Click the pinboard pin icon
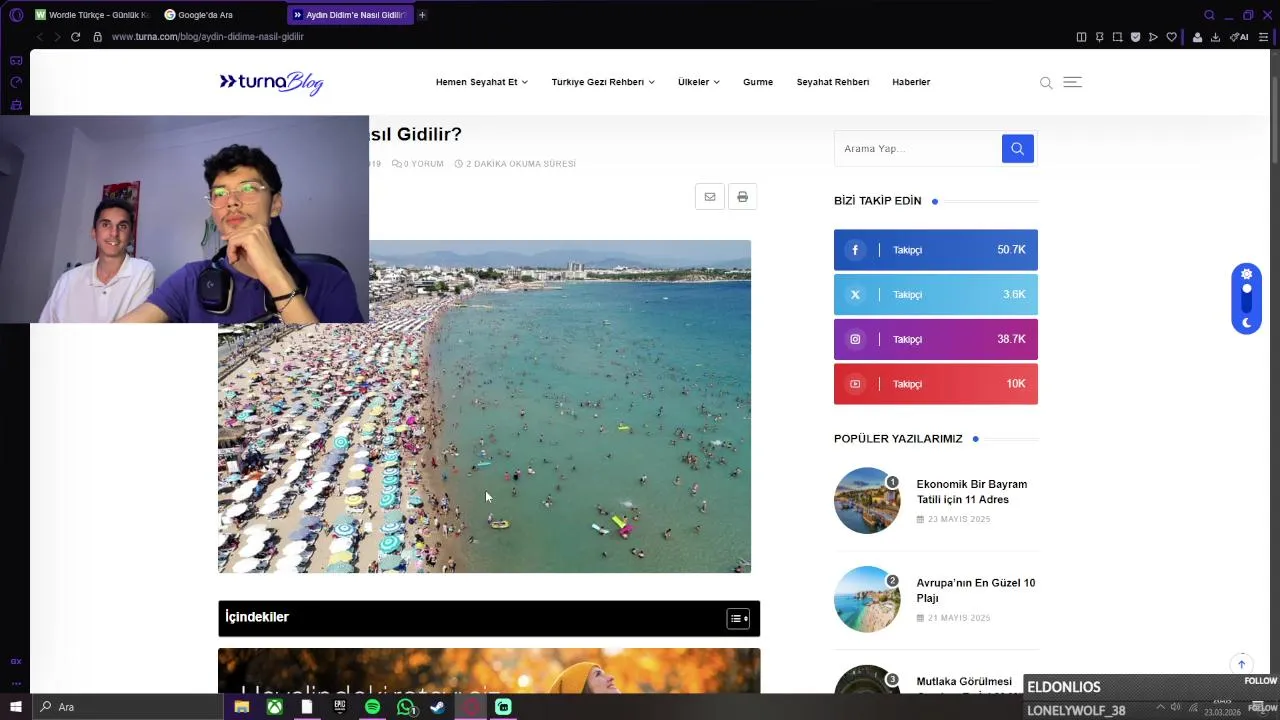The image size is (1280, 720). tap(1099, 37)
